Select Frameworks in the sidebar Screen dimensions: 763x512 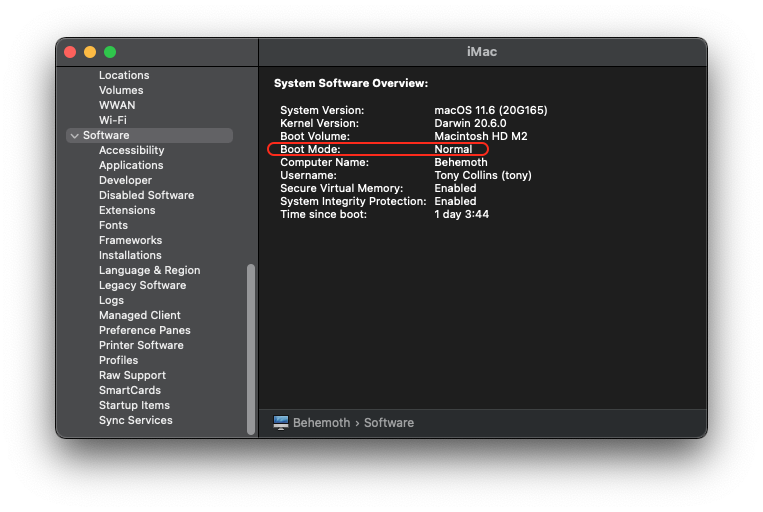(130, 240)
